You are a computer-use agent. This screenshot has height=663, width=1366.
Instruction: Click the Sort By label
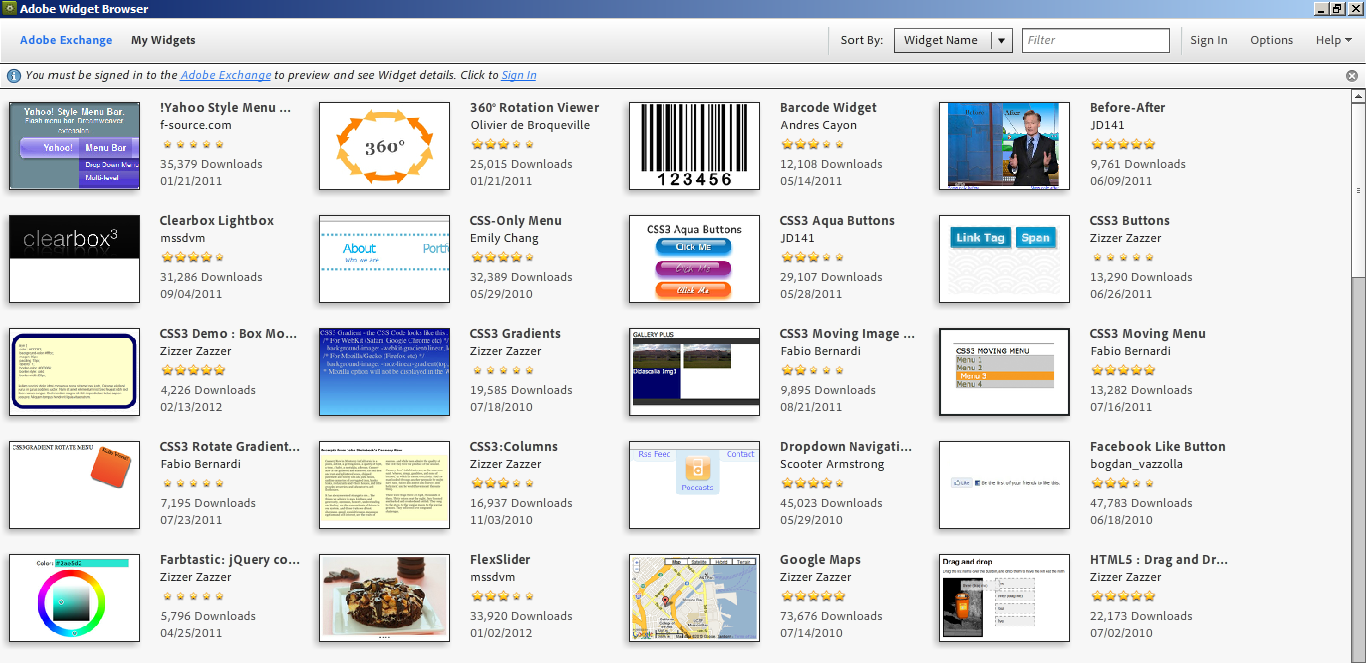861,40
